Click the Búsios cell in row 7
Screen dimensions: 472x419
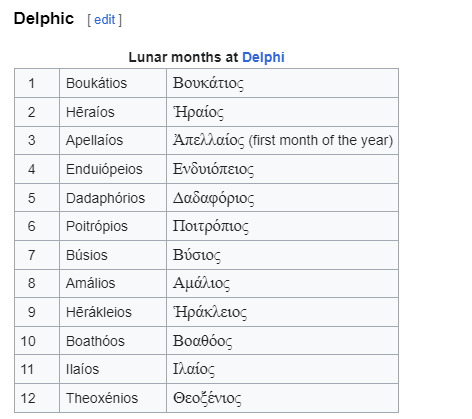[113, 255]
